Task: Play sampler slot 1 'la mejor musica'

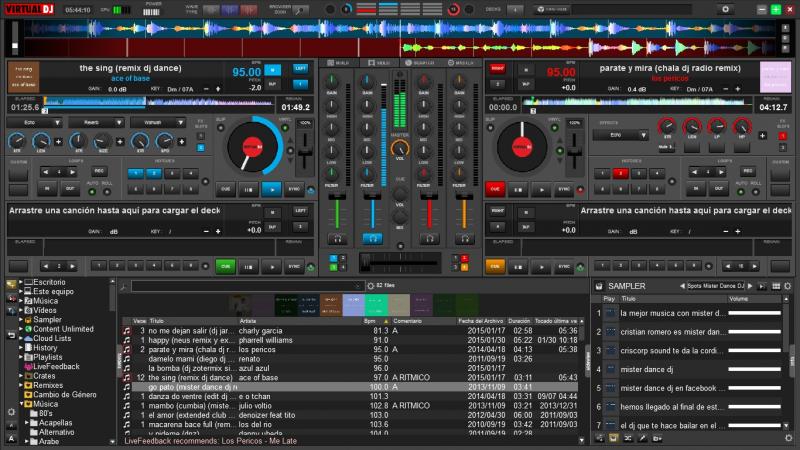Action: tap(610, 313)
